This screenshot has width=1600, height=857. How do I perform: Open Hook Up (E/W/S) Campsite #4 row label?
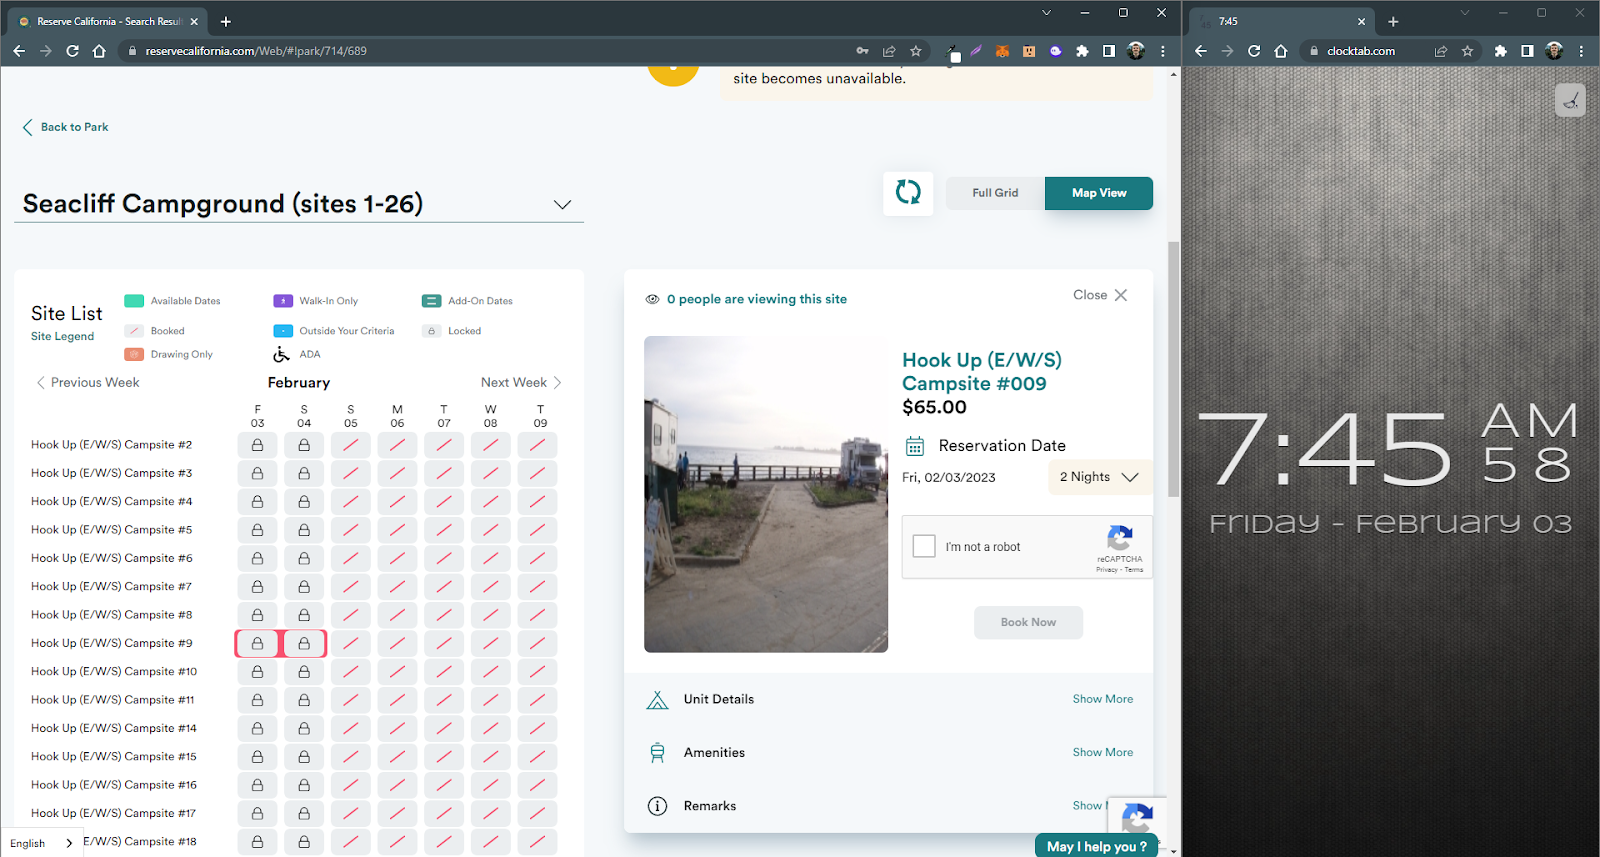[112, 501]
